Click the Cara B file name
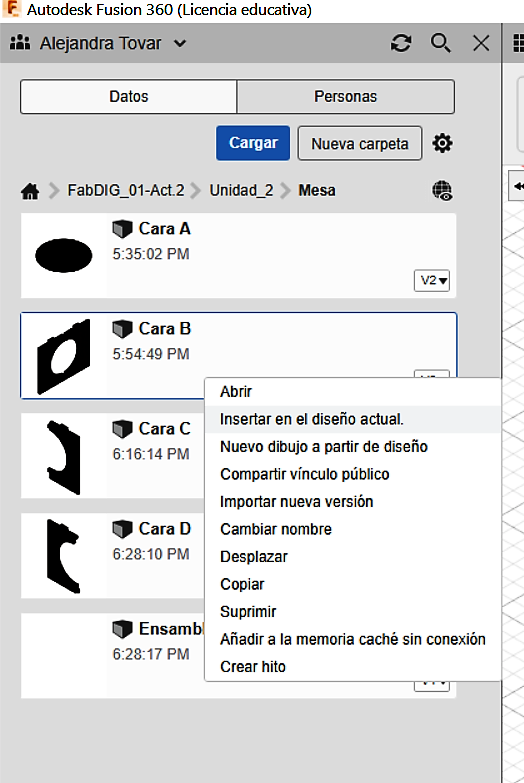The image size is (524, 783). pyautogui.click(x=164, y=329)
